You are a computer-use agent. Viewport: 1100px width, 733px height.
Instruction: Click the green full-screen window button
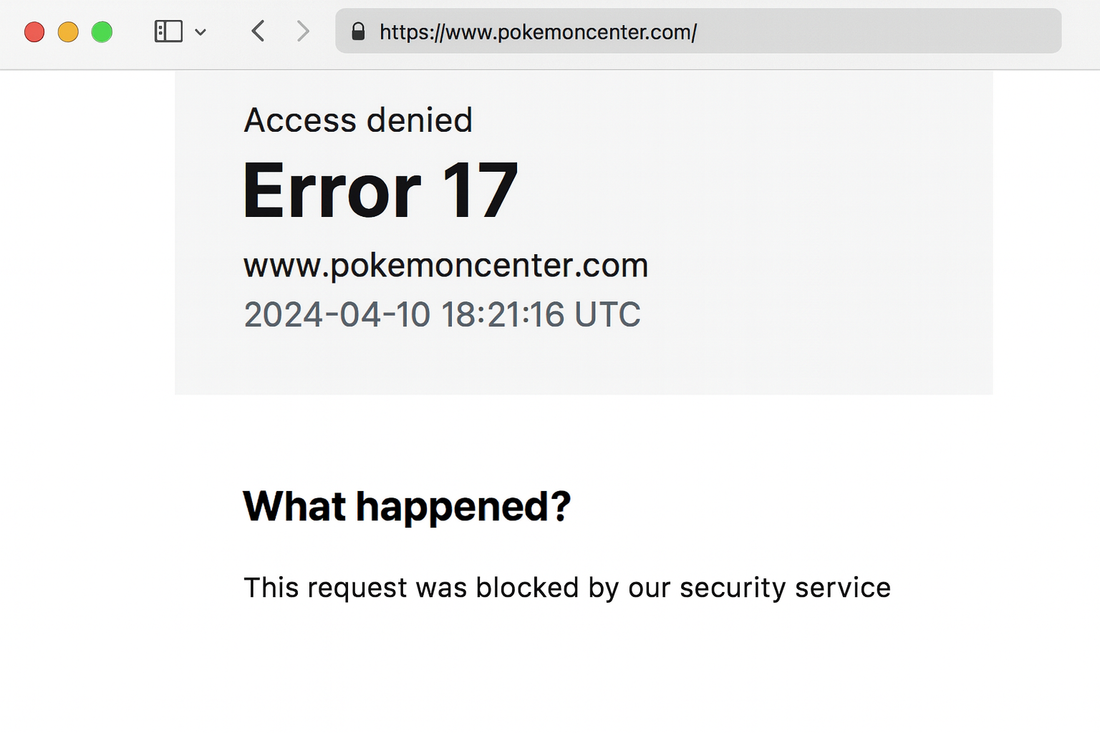[x=102, y=32]
